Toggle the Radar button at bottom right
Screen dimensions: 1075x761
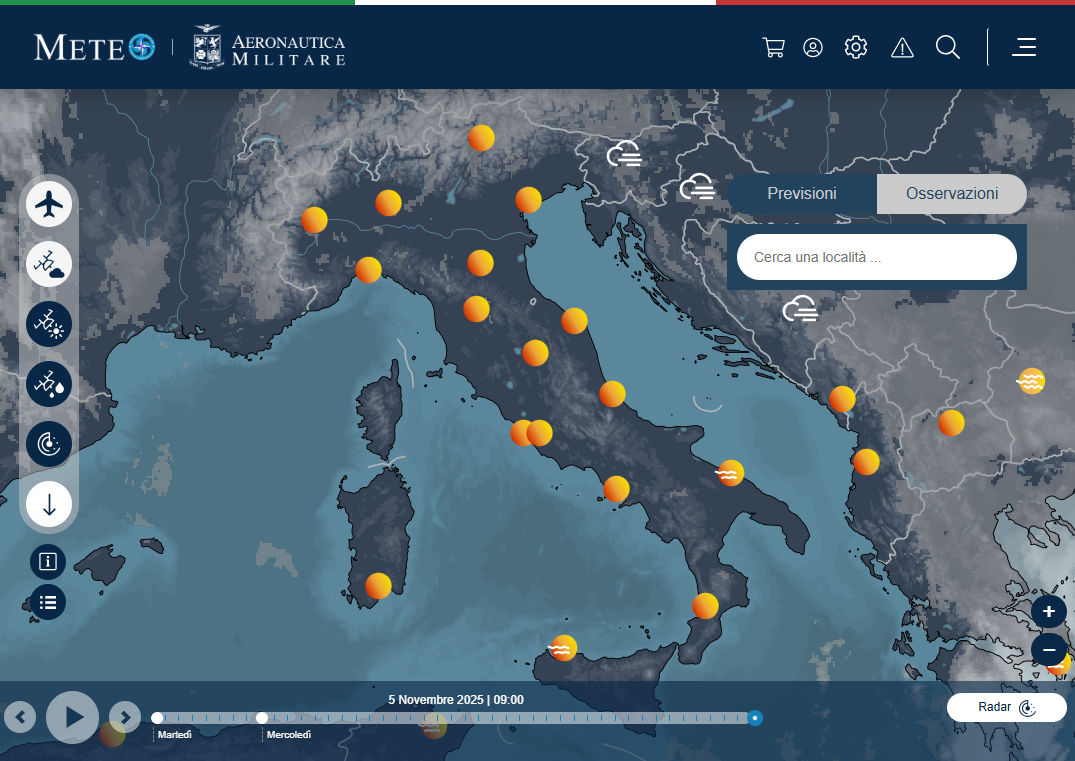pyautogui.click(x=1006, y=708)
